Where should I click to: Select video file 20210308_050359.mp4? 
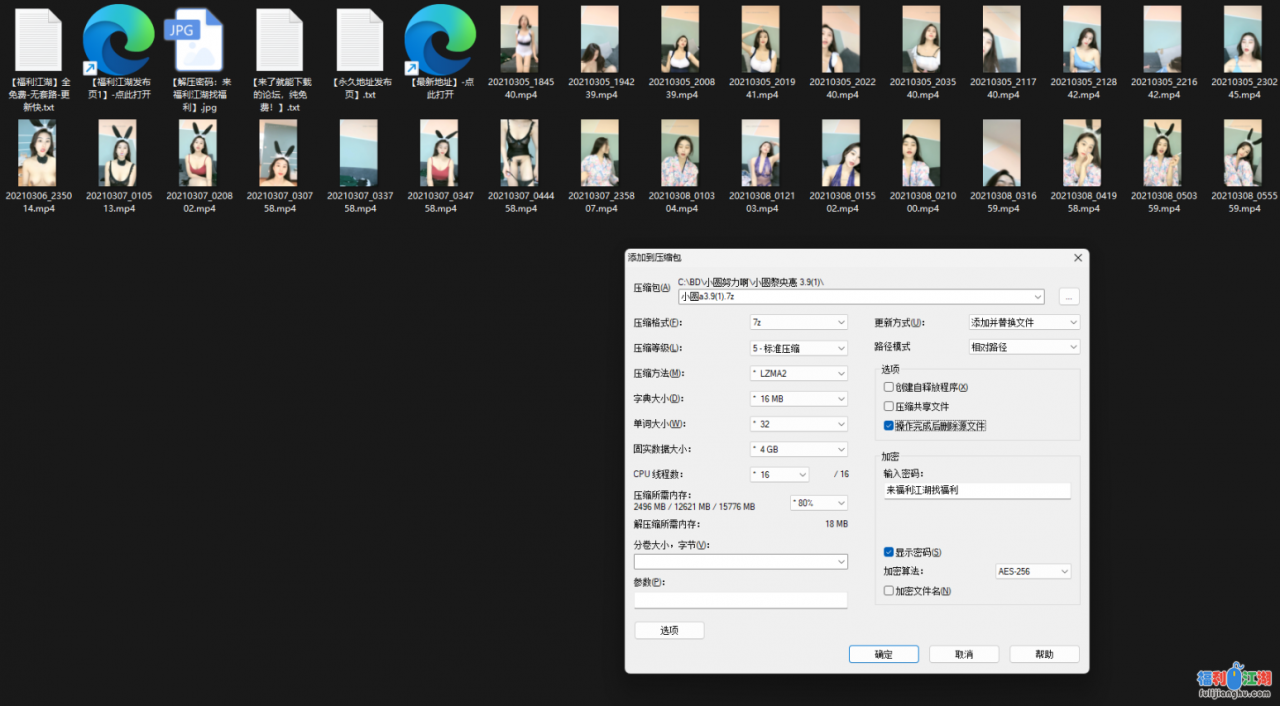[1162, 153]
